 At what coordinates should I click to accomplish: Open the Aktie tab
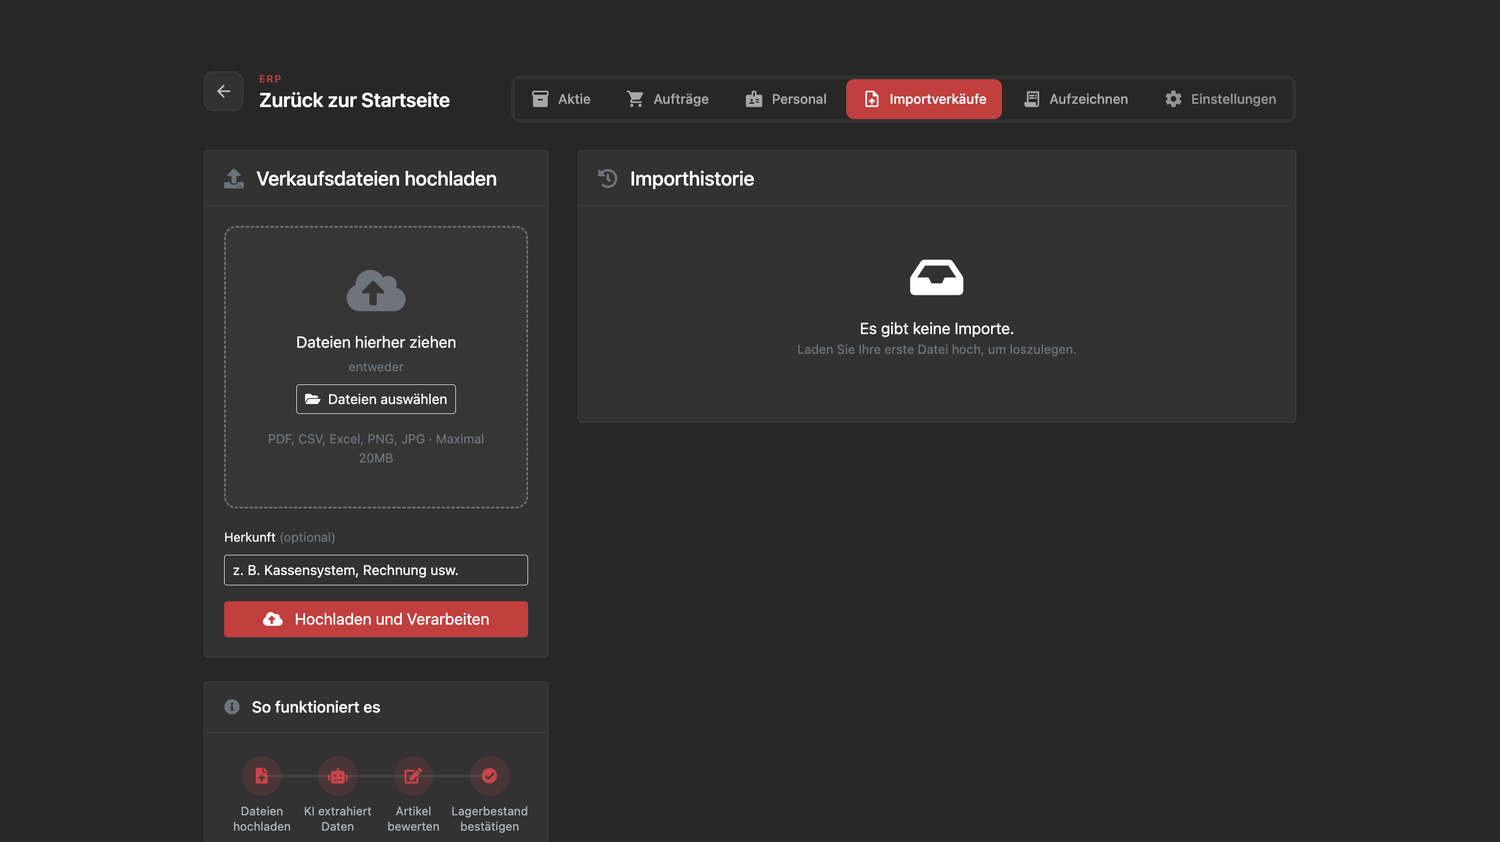pyautogui.click(x=561, y=99)
